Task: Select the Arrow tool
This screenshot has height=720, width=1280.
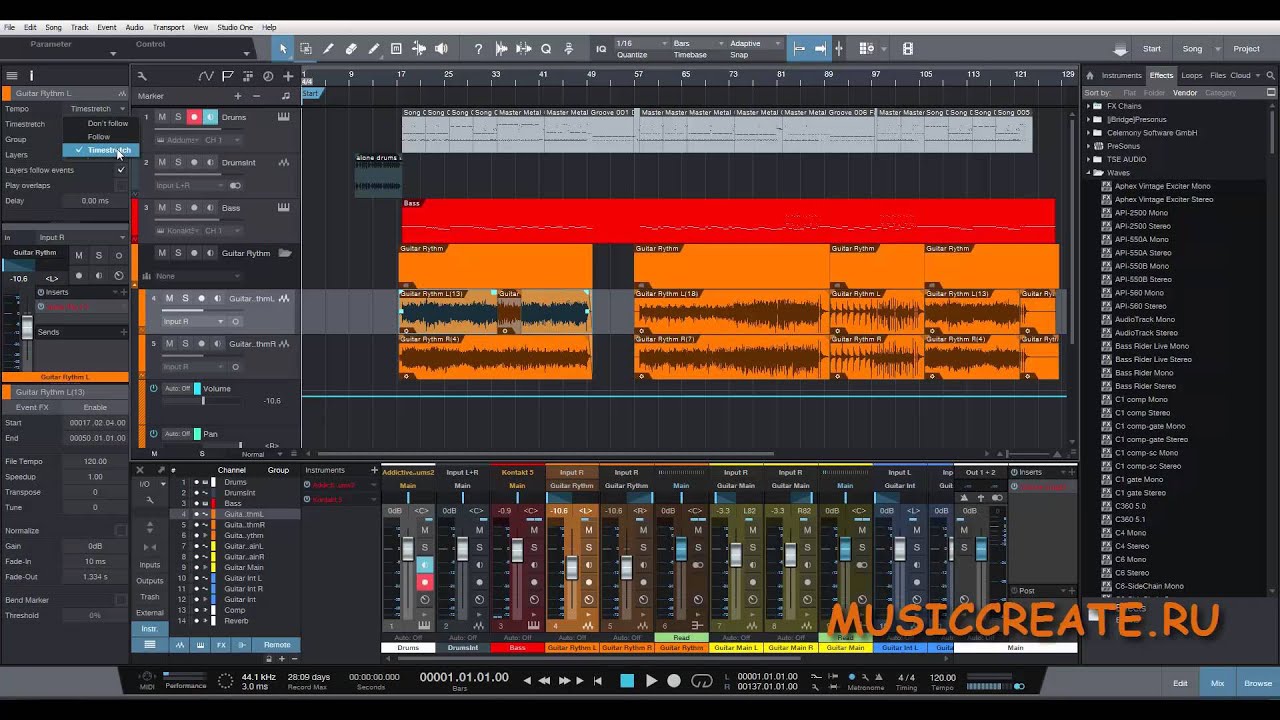Action: (x=283, y=48)
